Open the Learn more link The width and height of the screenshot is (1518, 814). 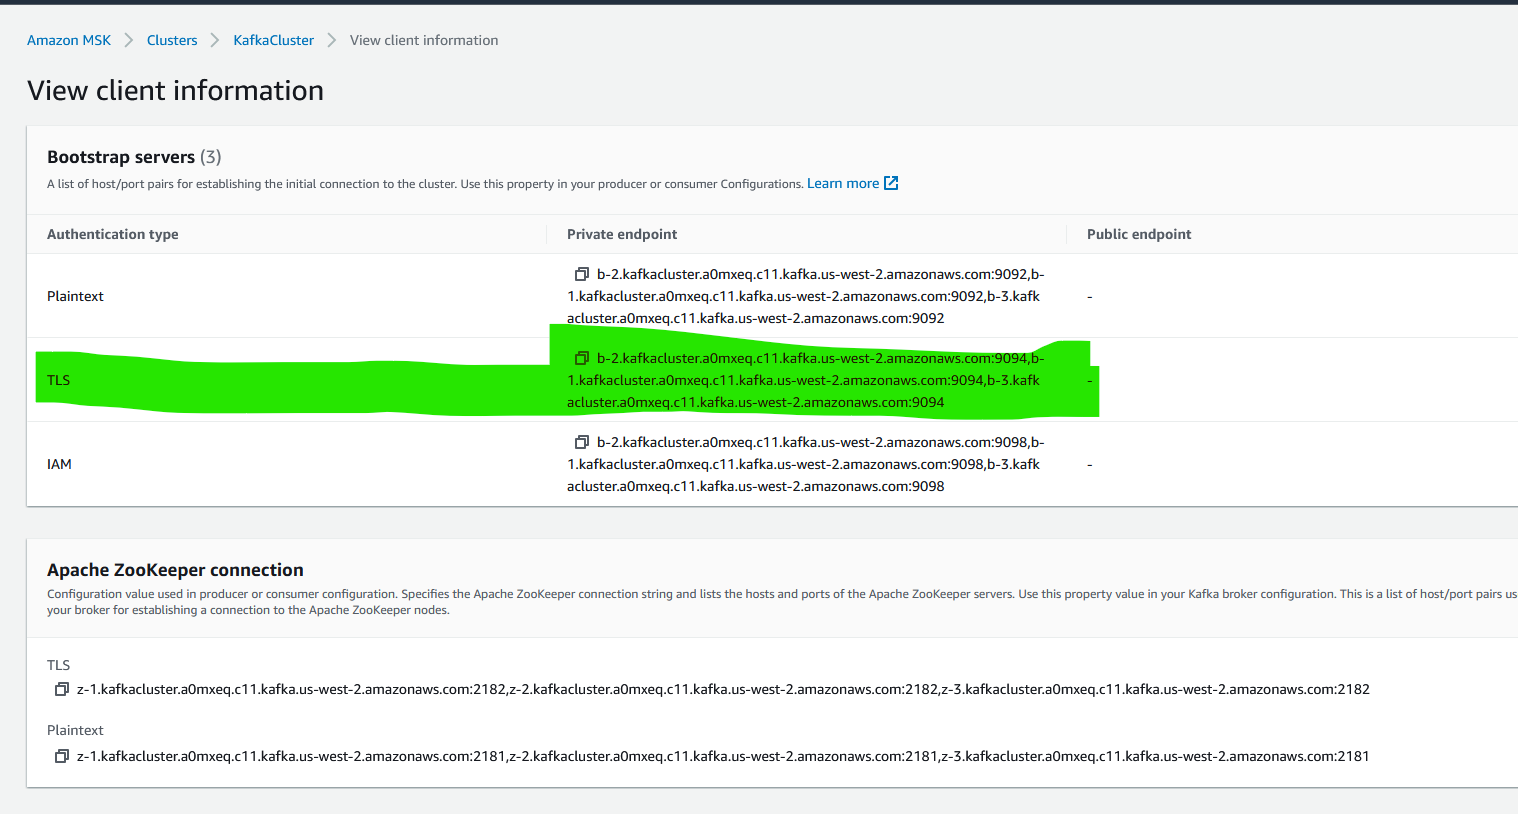tap(843, 183)
